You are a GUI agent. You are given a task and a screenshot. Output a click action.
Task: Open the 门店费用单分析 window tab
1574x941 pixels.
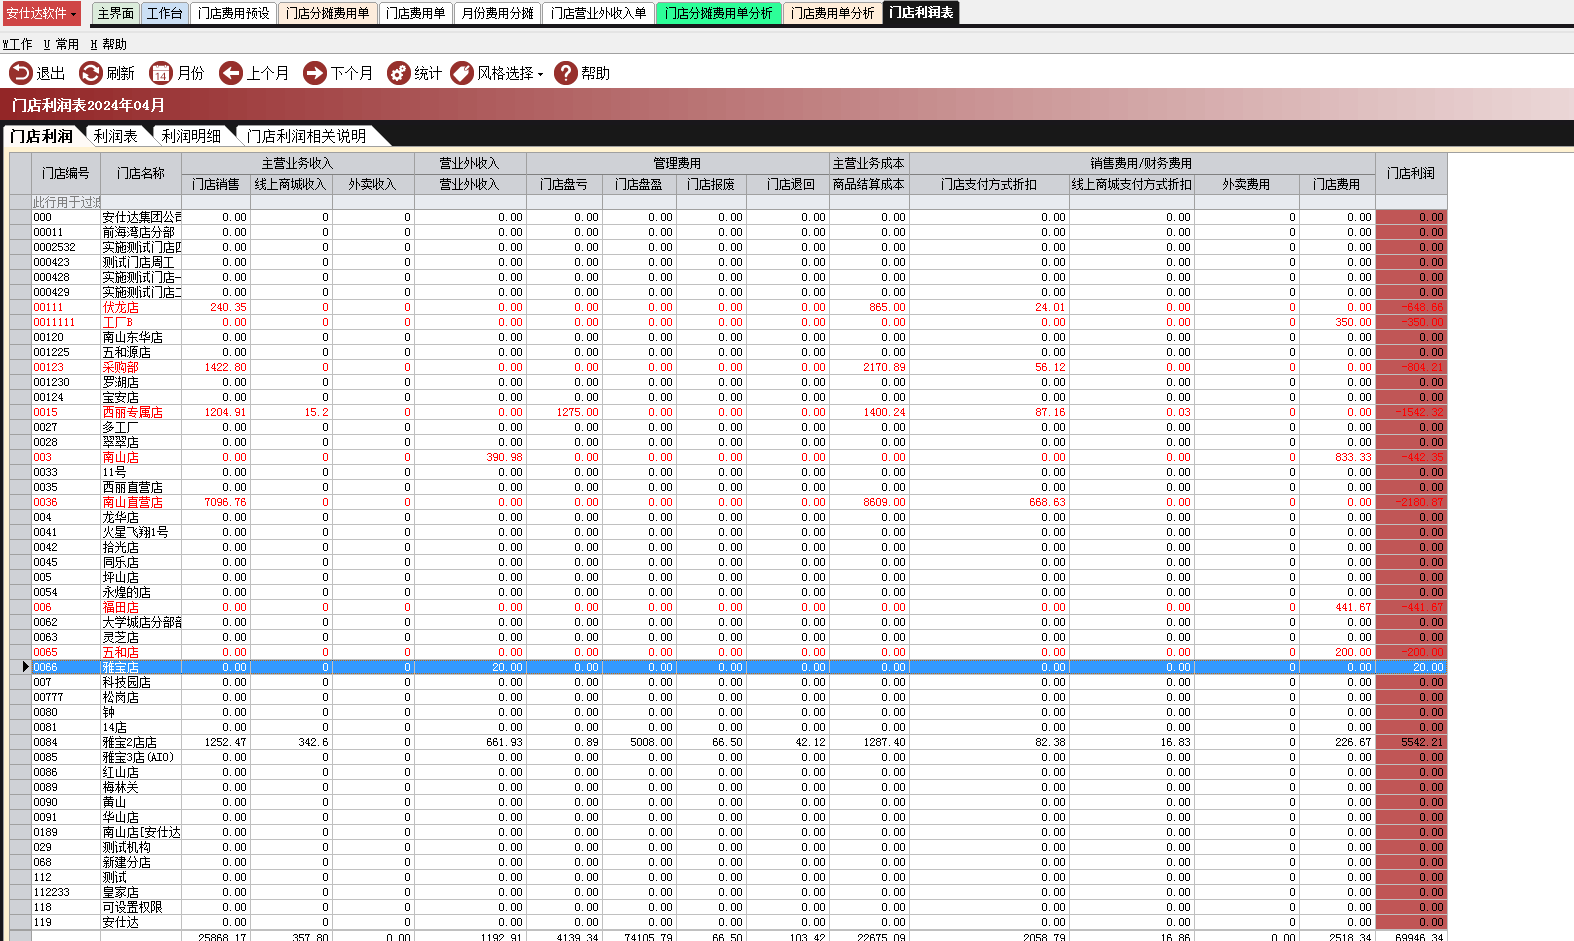[x=832, y=13]
